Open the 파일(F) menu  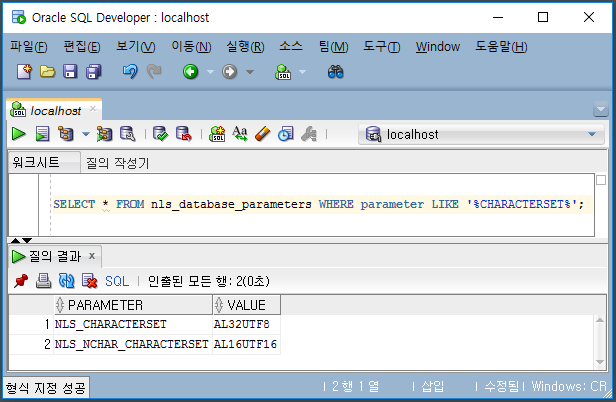pyautogui.click(x=29, y=47)
